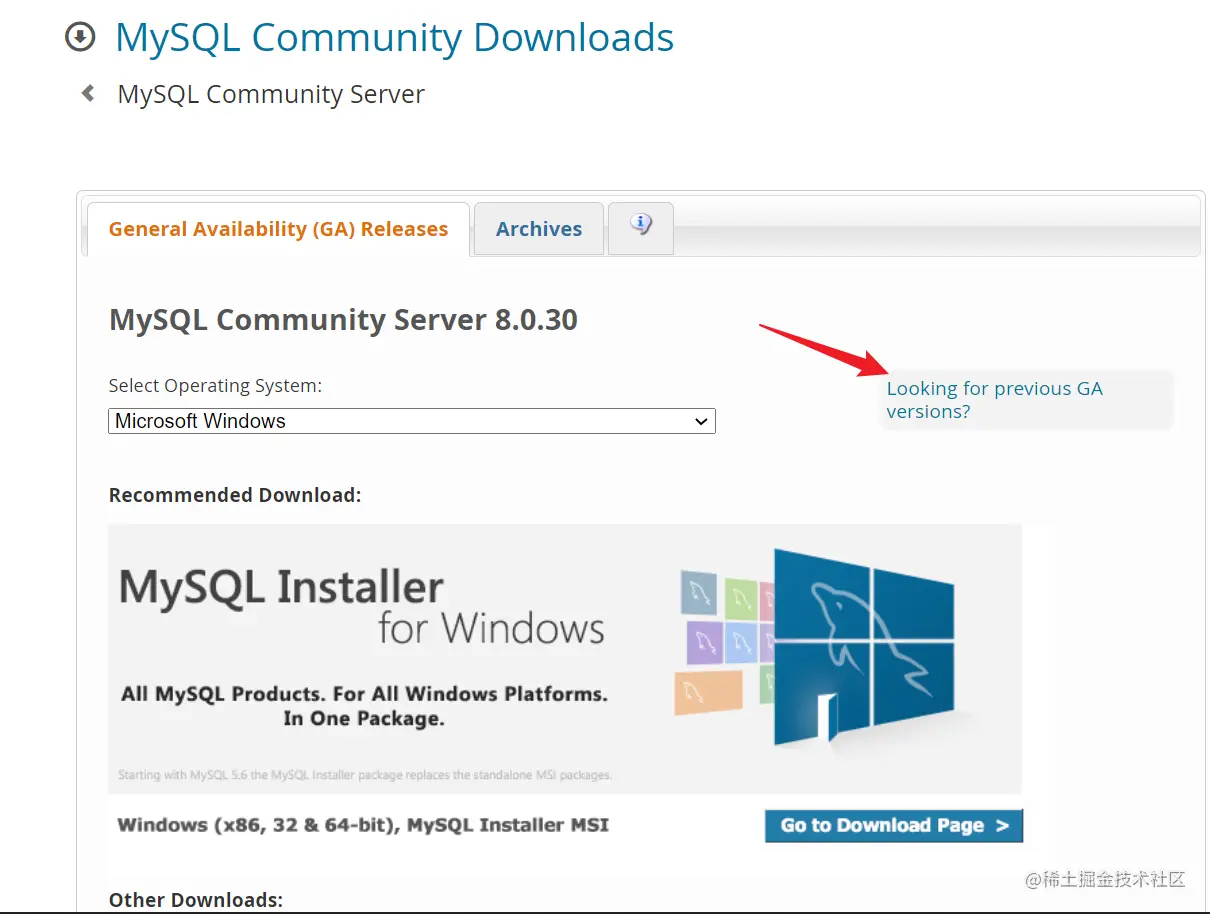Switch to the Archives tab
This screenshot has width=1210, height=914.
[538, 228]
